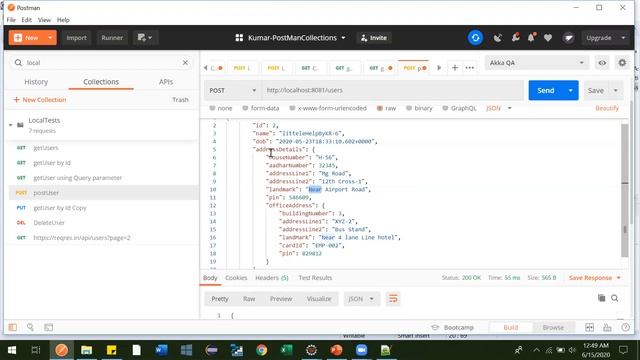640x360 pixels.
Task: Click the Beautify link
Action: click(607, 108)
